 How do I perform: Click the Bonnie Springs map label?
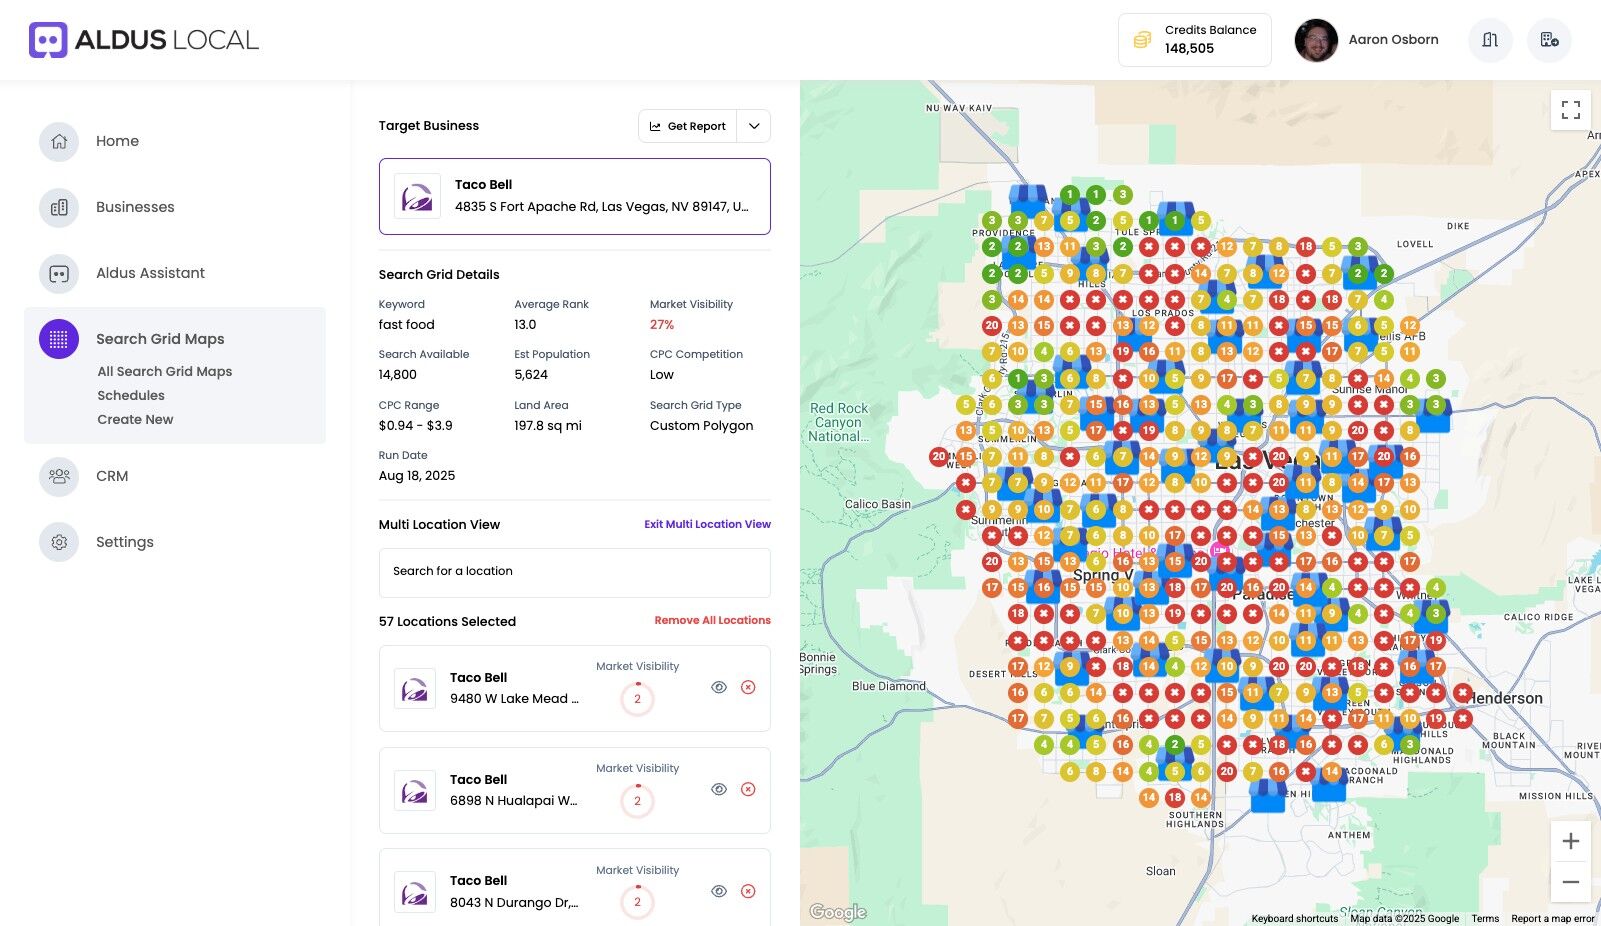point(818,663)
